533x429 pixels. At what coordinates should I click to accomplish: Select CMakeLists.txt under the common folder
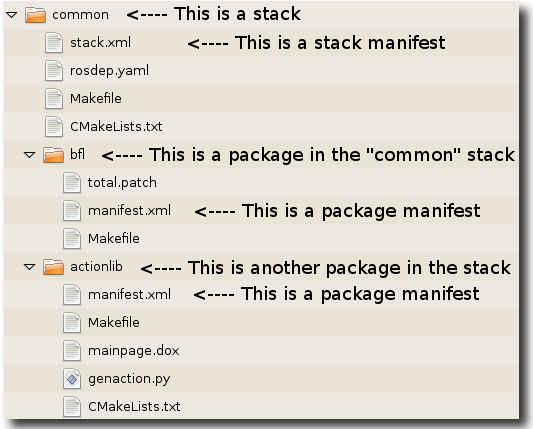click(116, 126)
